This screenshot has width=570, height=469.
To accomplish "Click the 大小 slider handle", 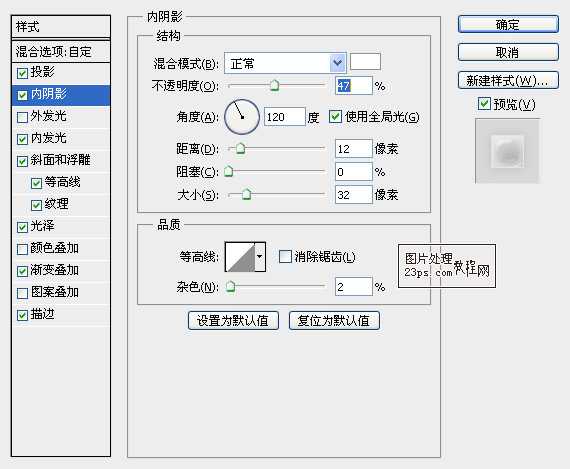I will click(x=246, y=195).
